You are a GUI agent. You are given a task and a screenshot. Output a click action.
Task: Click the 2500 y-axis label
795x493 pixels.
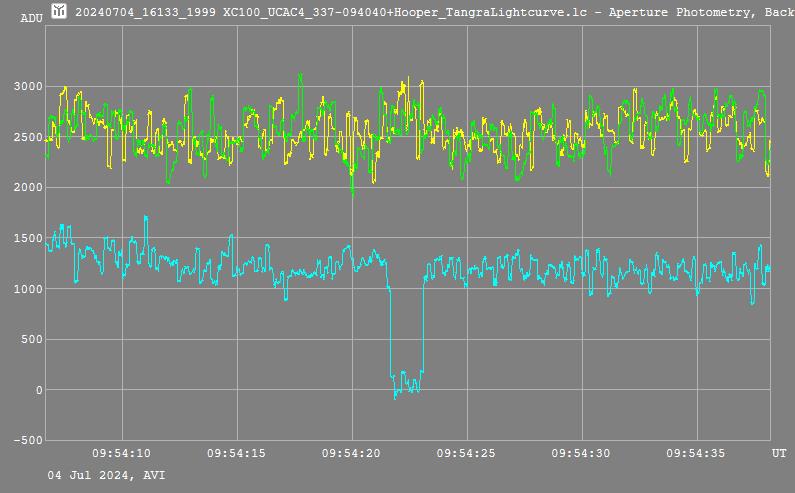[28, 137]
